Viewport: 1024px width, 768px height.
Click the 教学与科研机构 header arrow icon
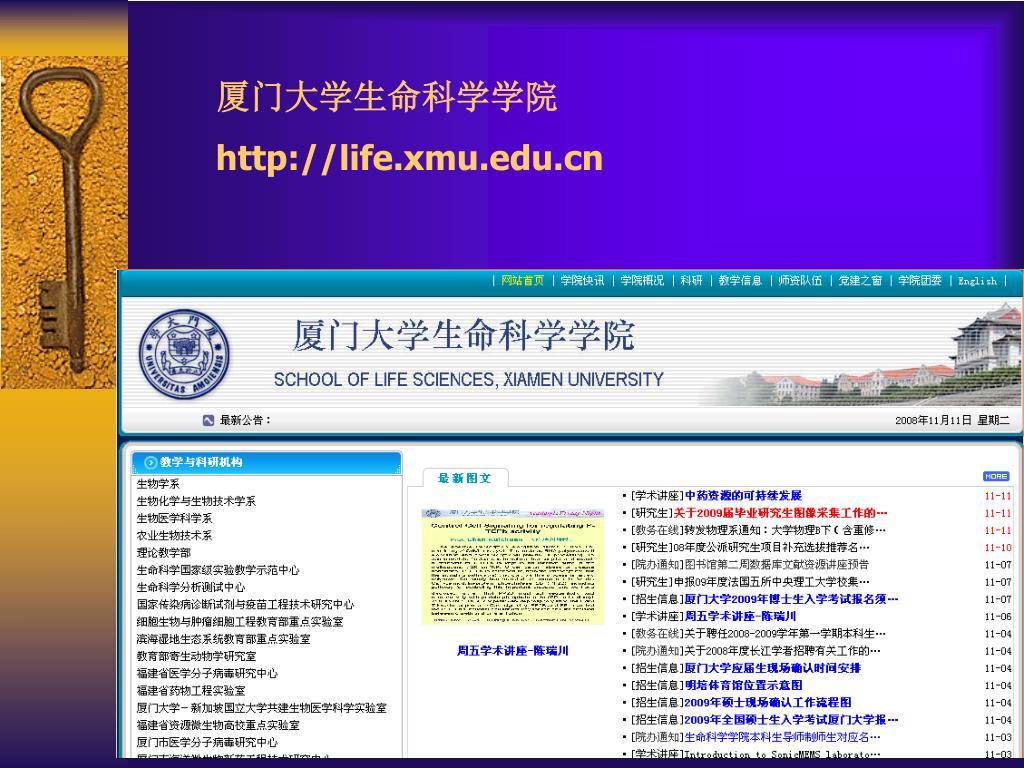pos(150,462)
